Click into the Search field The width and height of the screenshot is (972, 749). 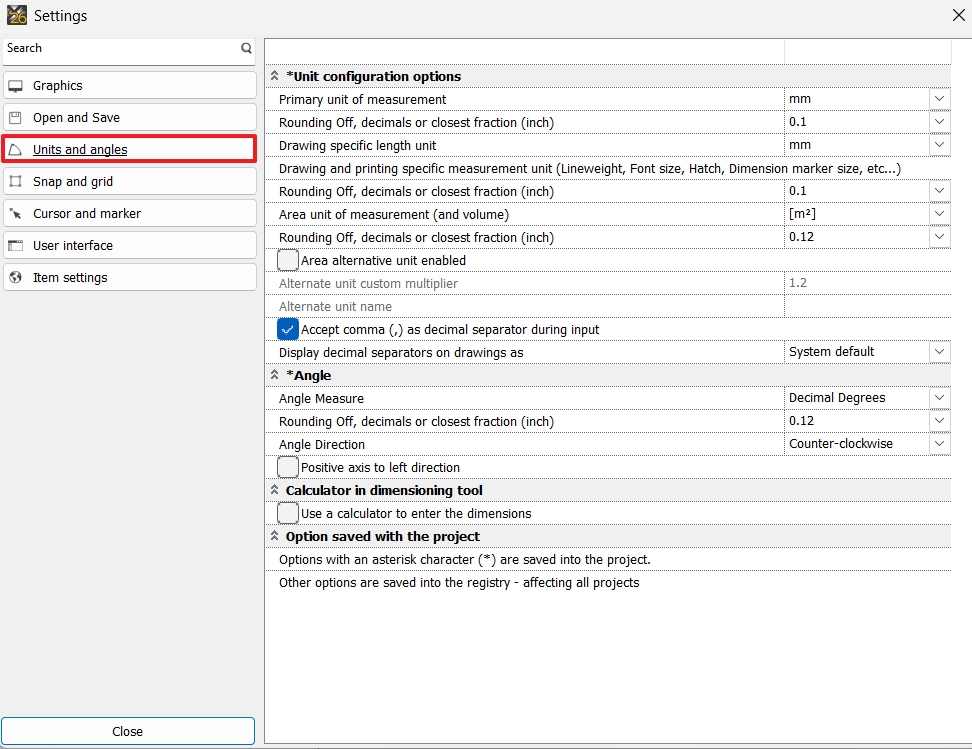tap(120, 48)
